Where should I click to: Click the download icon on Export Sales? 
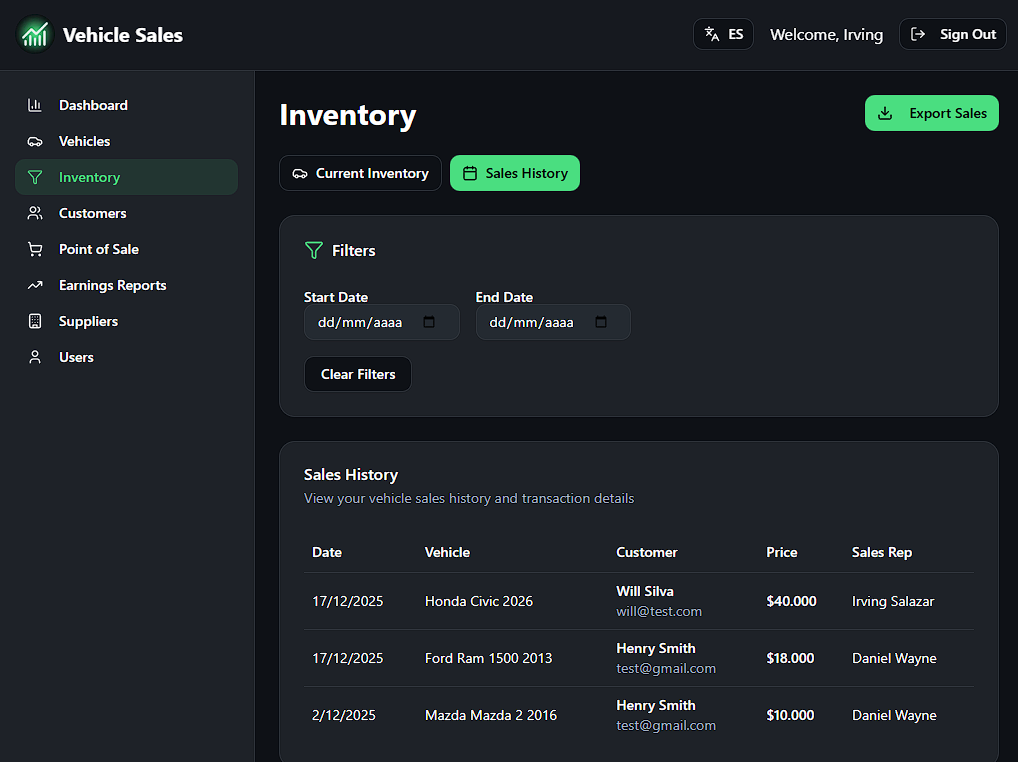tap(885, 114)
